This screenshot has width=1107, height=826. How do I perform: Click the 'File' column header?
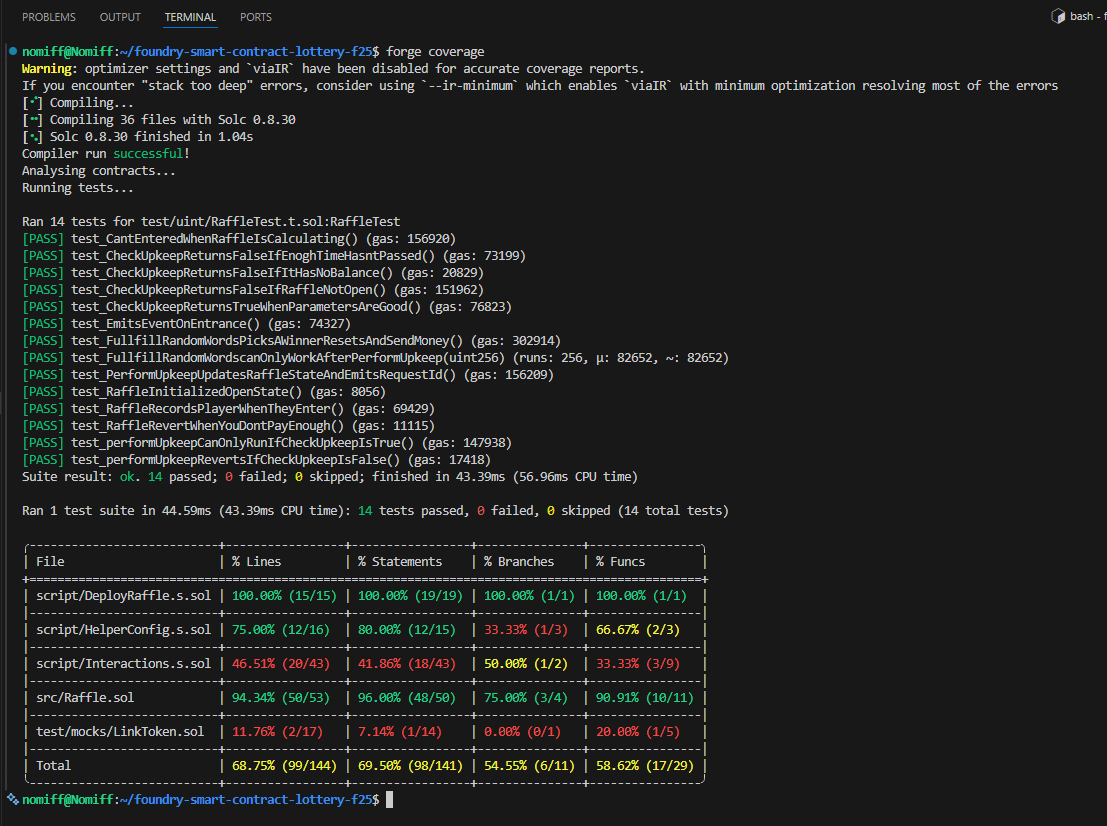pyautogui.click(x=50, y=561)
